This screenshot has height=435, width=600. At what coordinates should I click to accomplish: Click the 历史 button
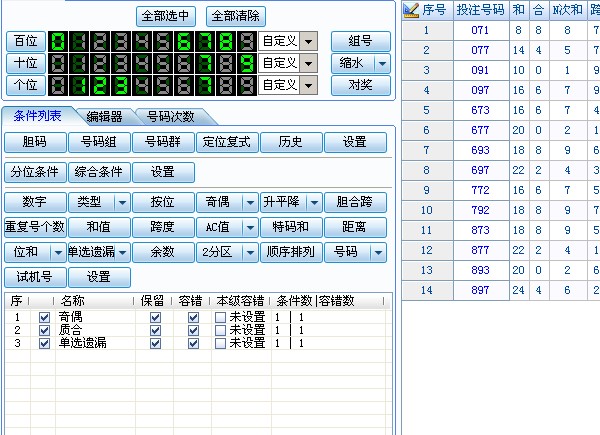[291, 142]
